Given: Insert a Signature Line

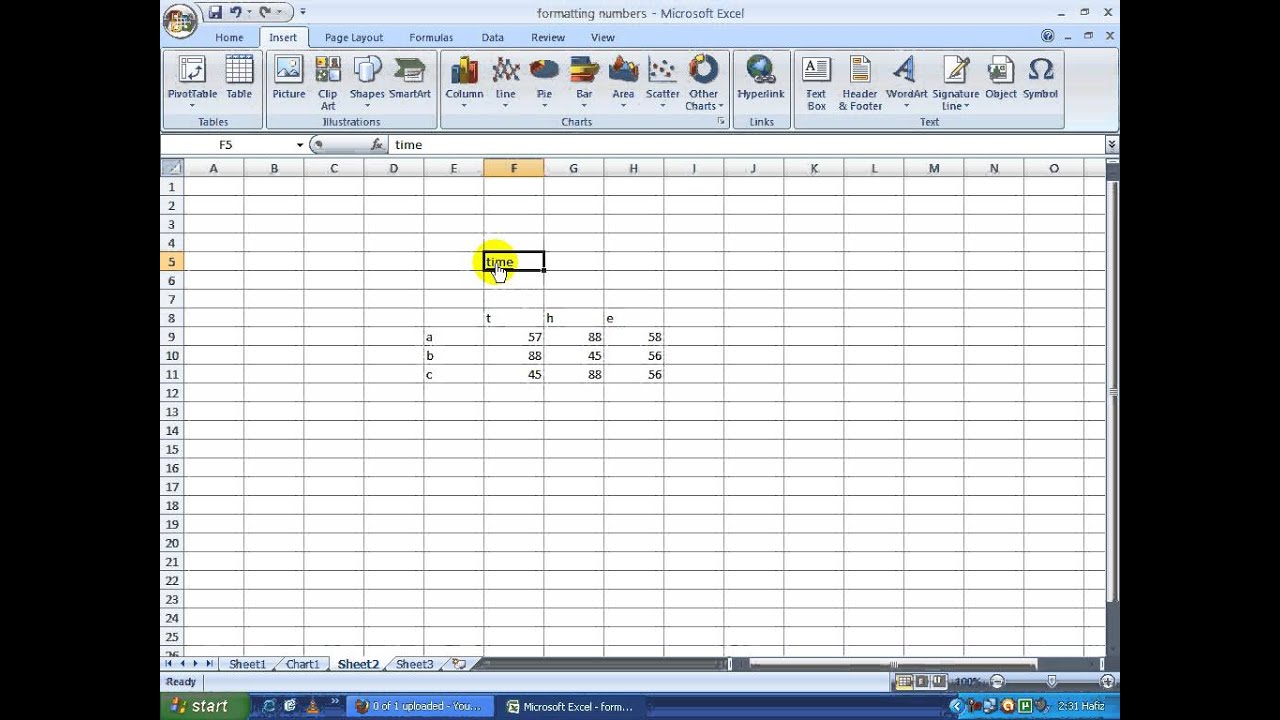Looking at the screenshot, I should (956, 82).
